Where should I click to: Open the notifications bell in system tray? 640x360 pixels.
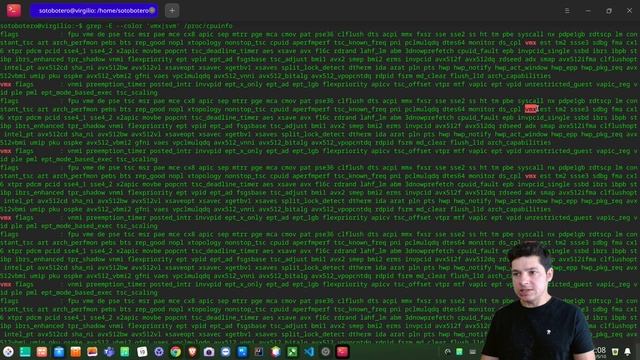(628, 352)
